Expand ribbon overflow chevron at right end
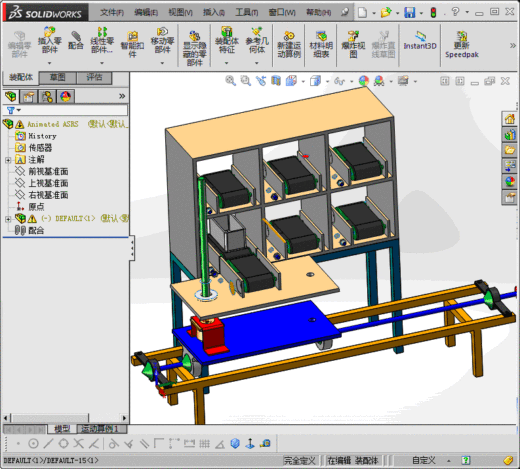 click(513, 46)
